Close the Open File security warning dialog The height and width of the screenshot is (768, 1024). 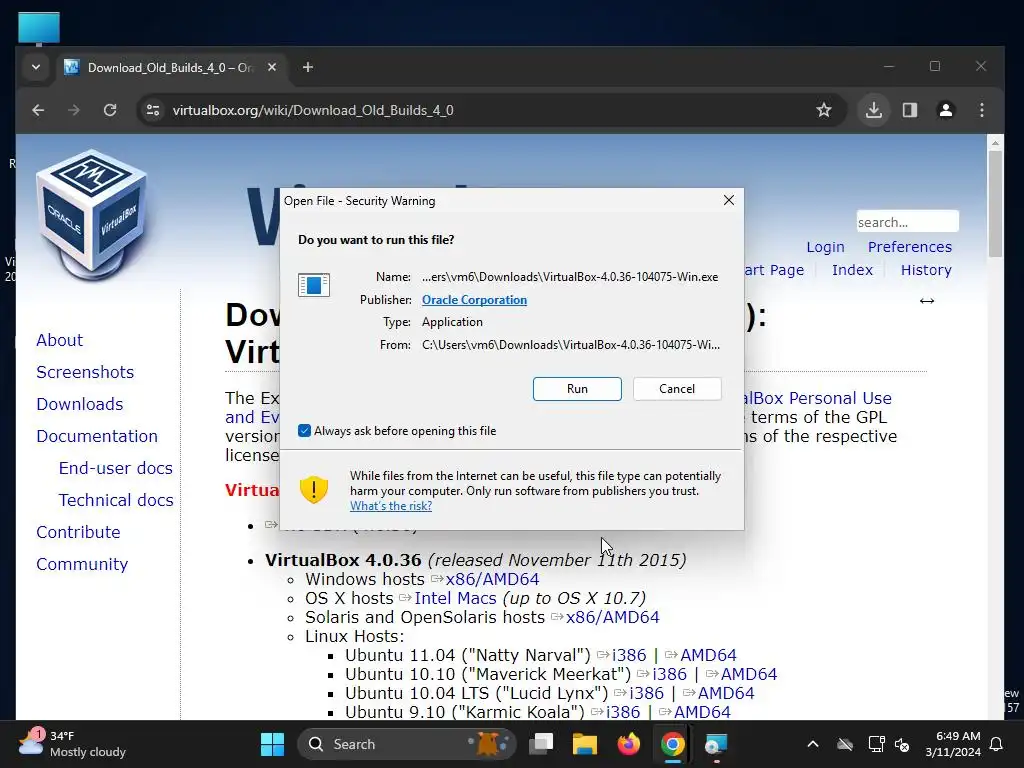click(729, 200)
